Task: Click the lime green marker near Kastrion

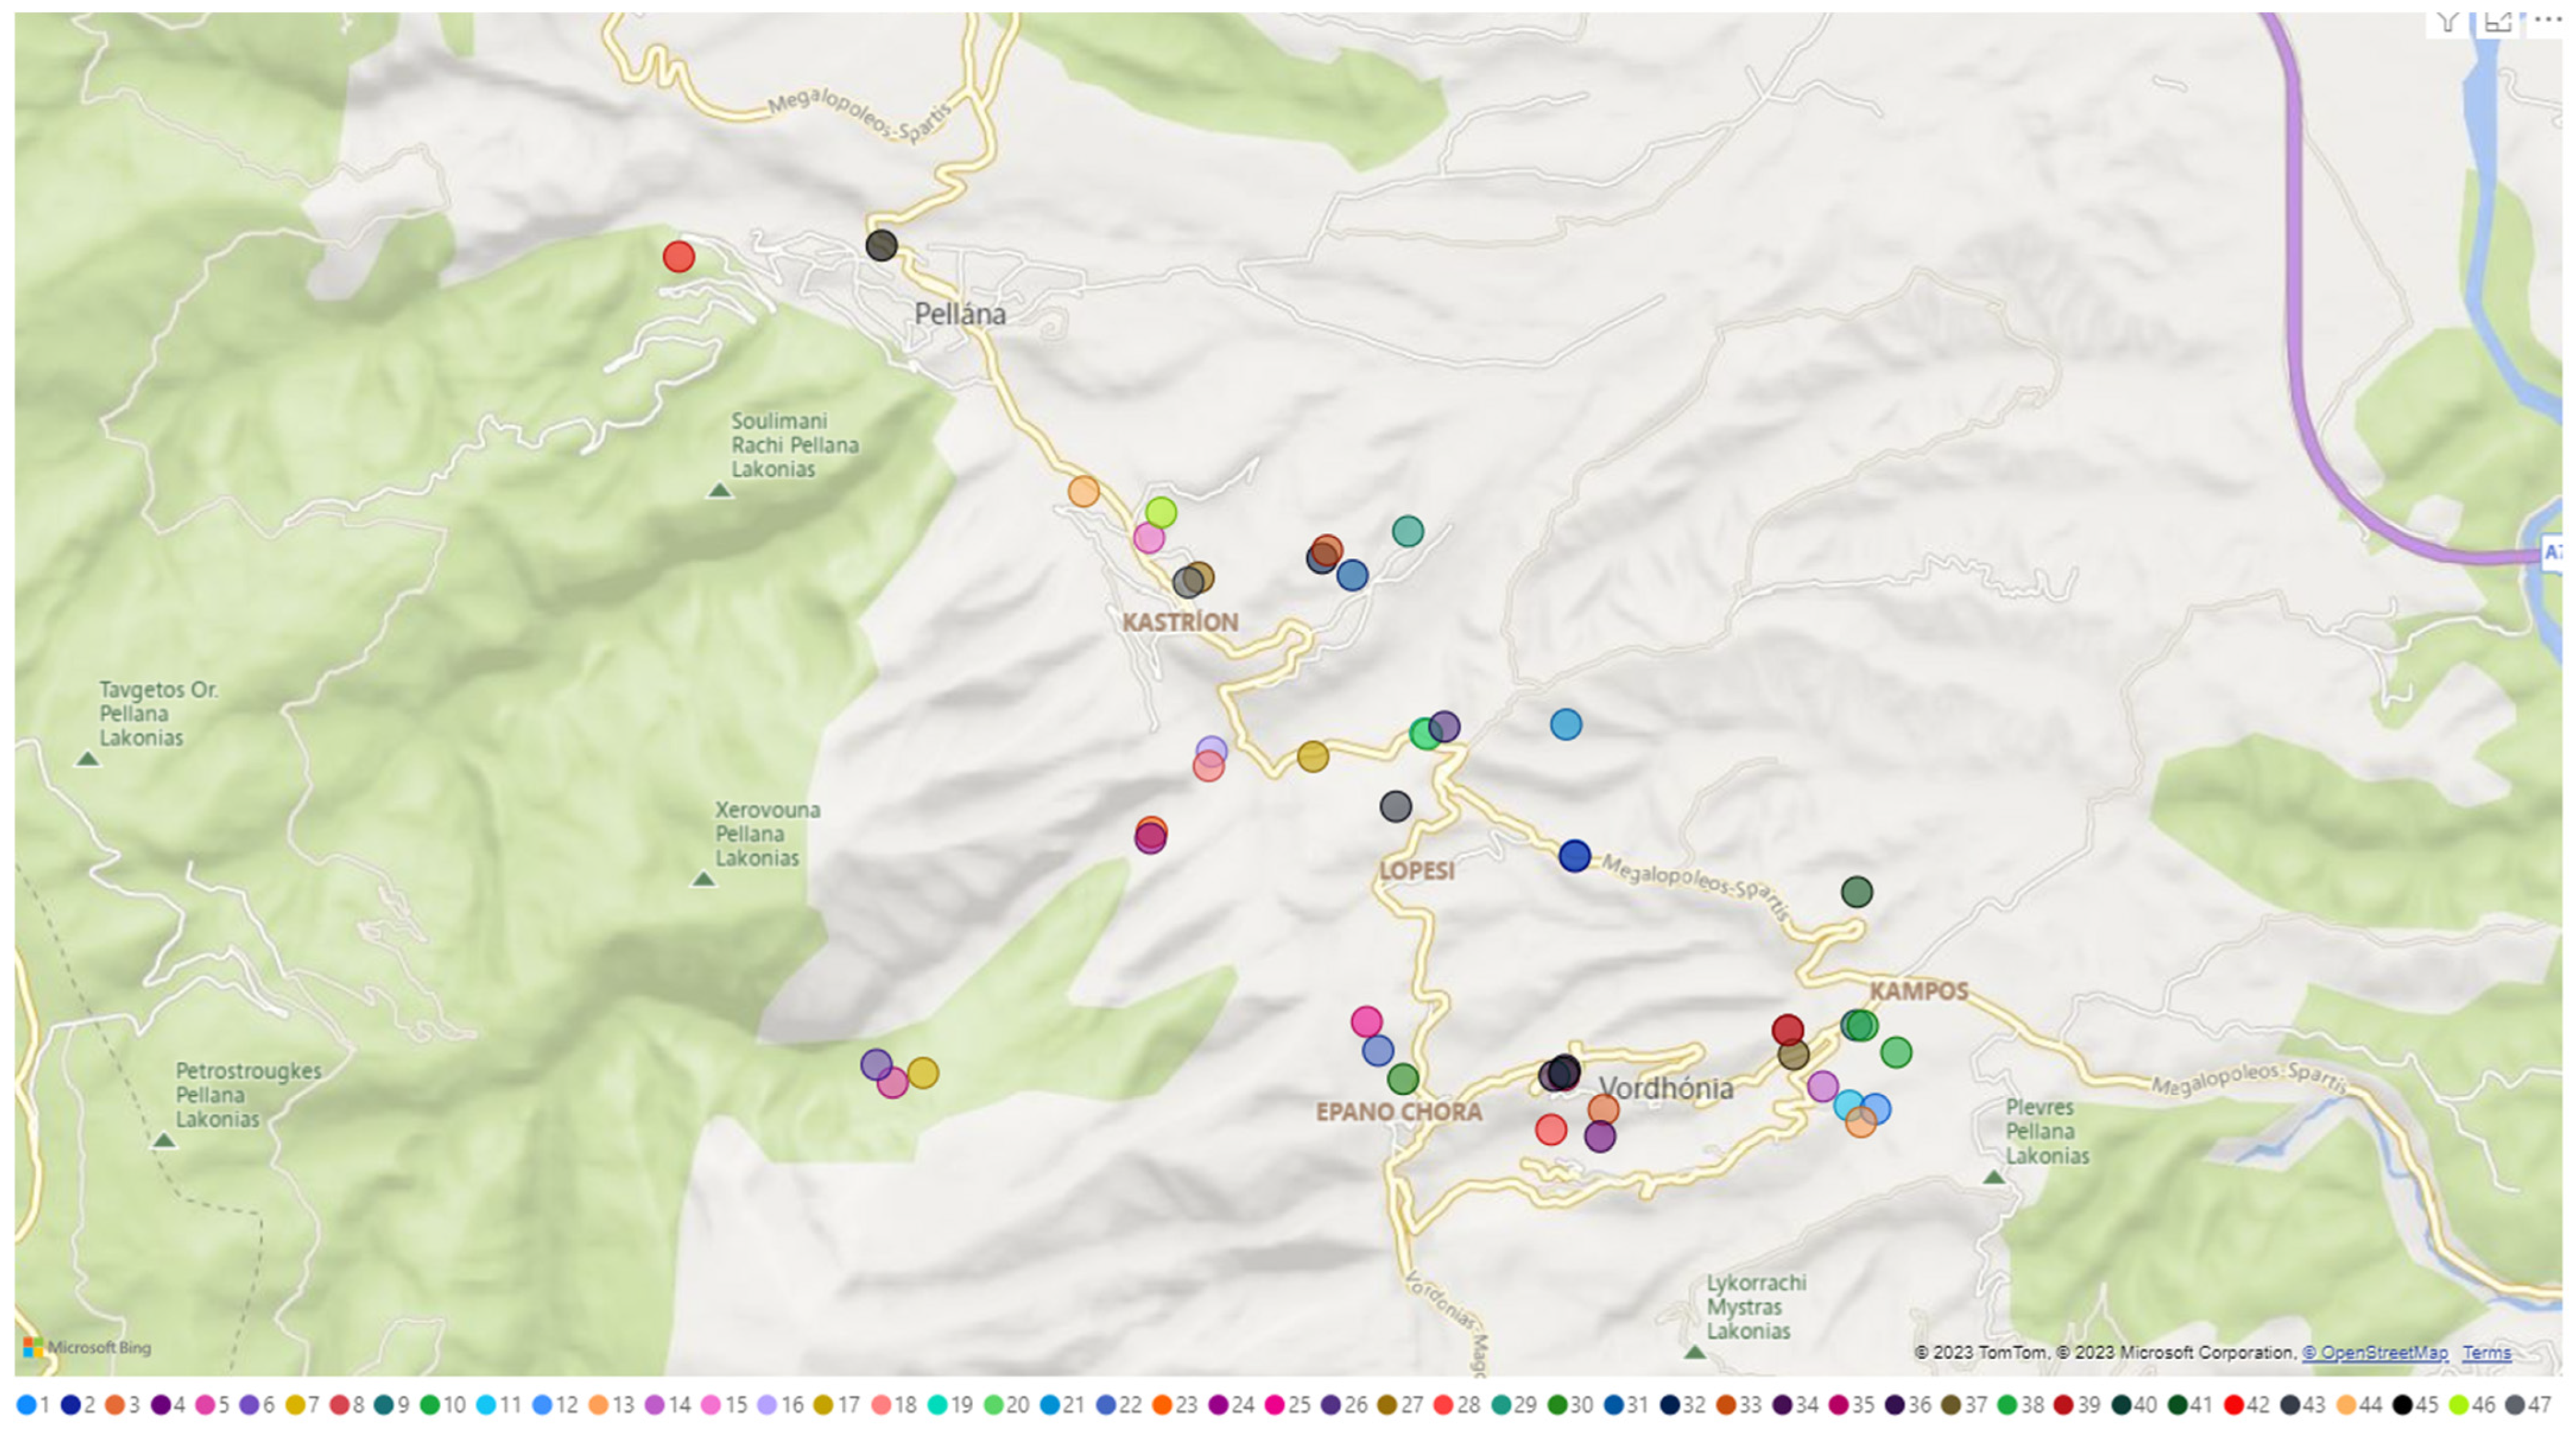Action: tap(1161, 513)
